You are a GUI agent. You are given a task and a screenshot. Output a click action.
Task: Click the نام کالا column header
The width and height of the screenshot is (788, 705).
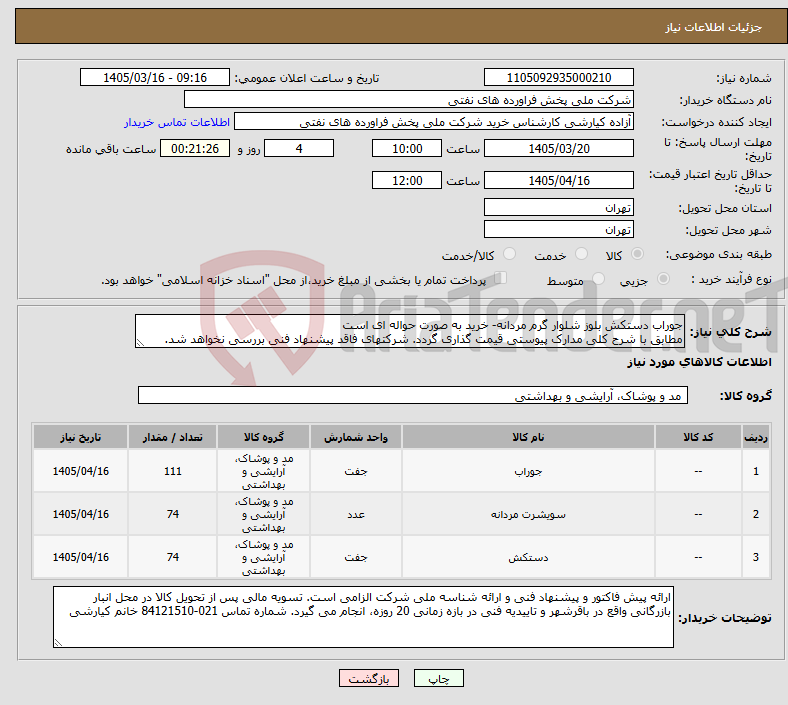click(x=528, y=437)
